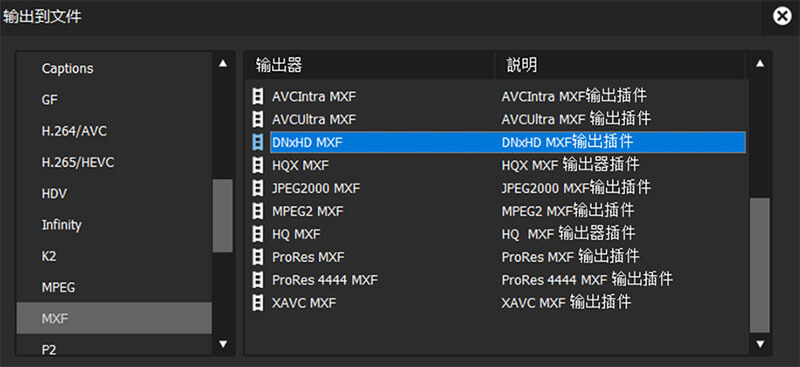Click the description 'AVCIntra MXF输出插件'
Viewport: 800px width, 367px height.
pyautogui.click(x=574, y=95)
